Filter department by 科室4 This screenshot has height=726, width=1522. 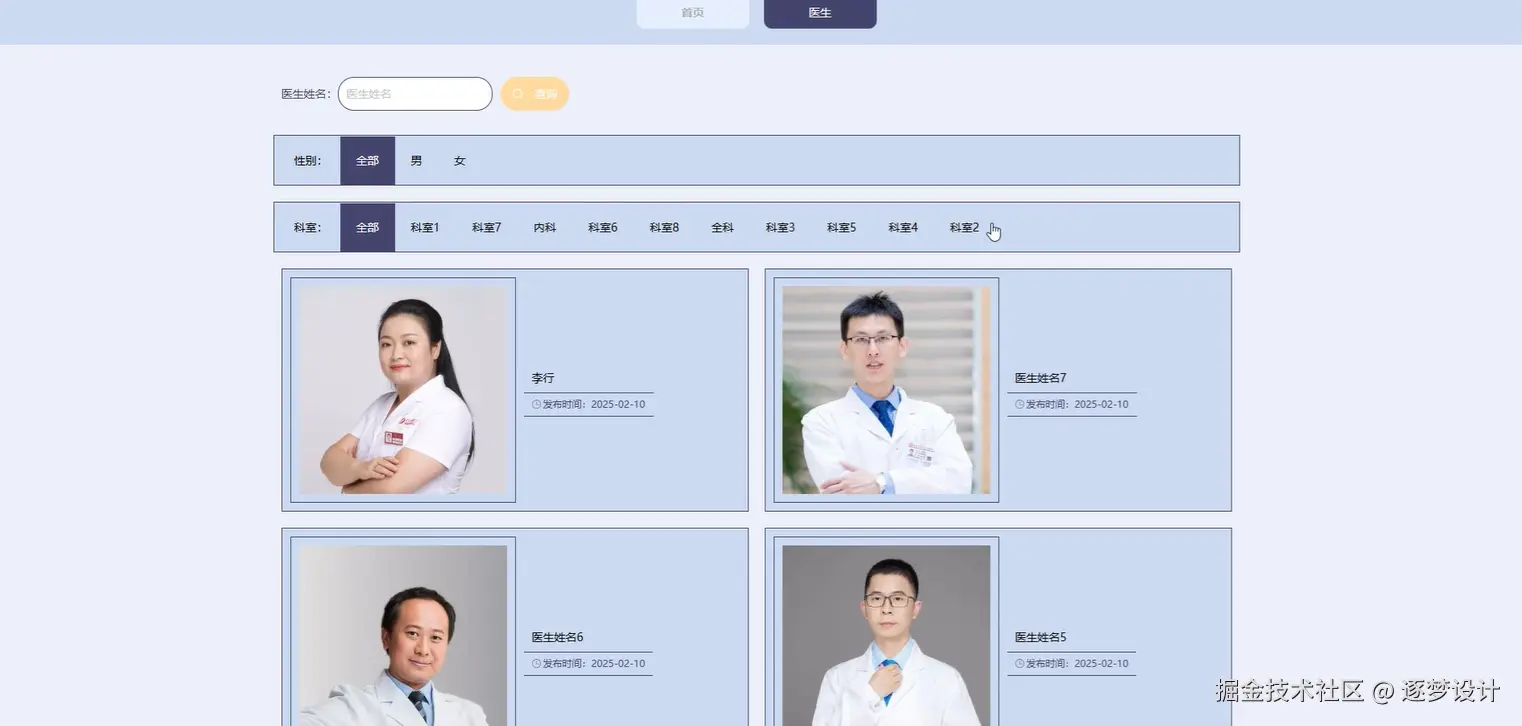tap(903, 228)
